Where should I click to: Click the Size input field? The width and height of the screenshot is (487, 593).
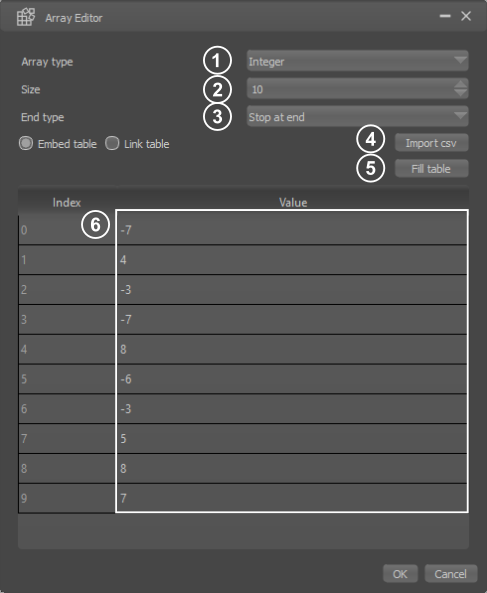(350, 89)
